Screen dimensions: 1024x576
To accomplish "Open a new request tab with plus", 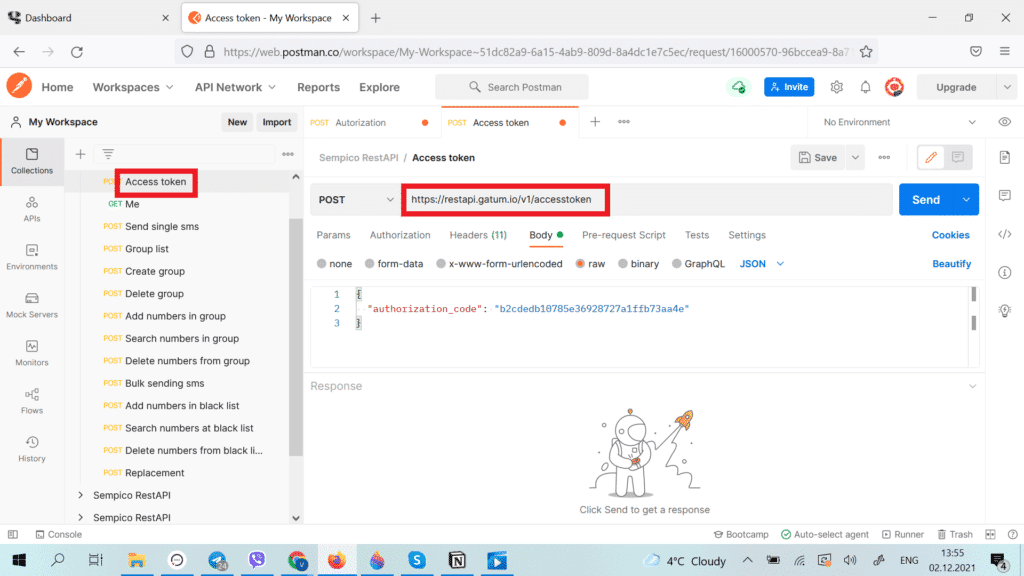I will click(x=595, y=121).
